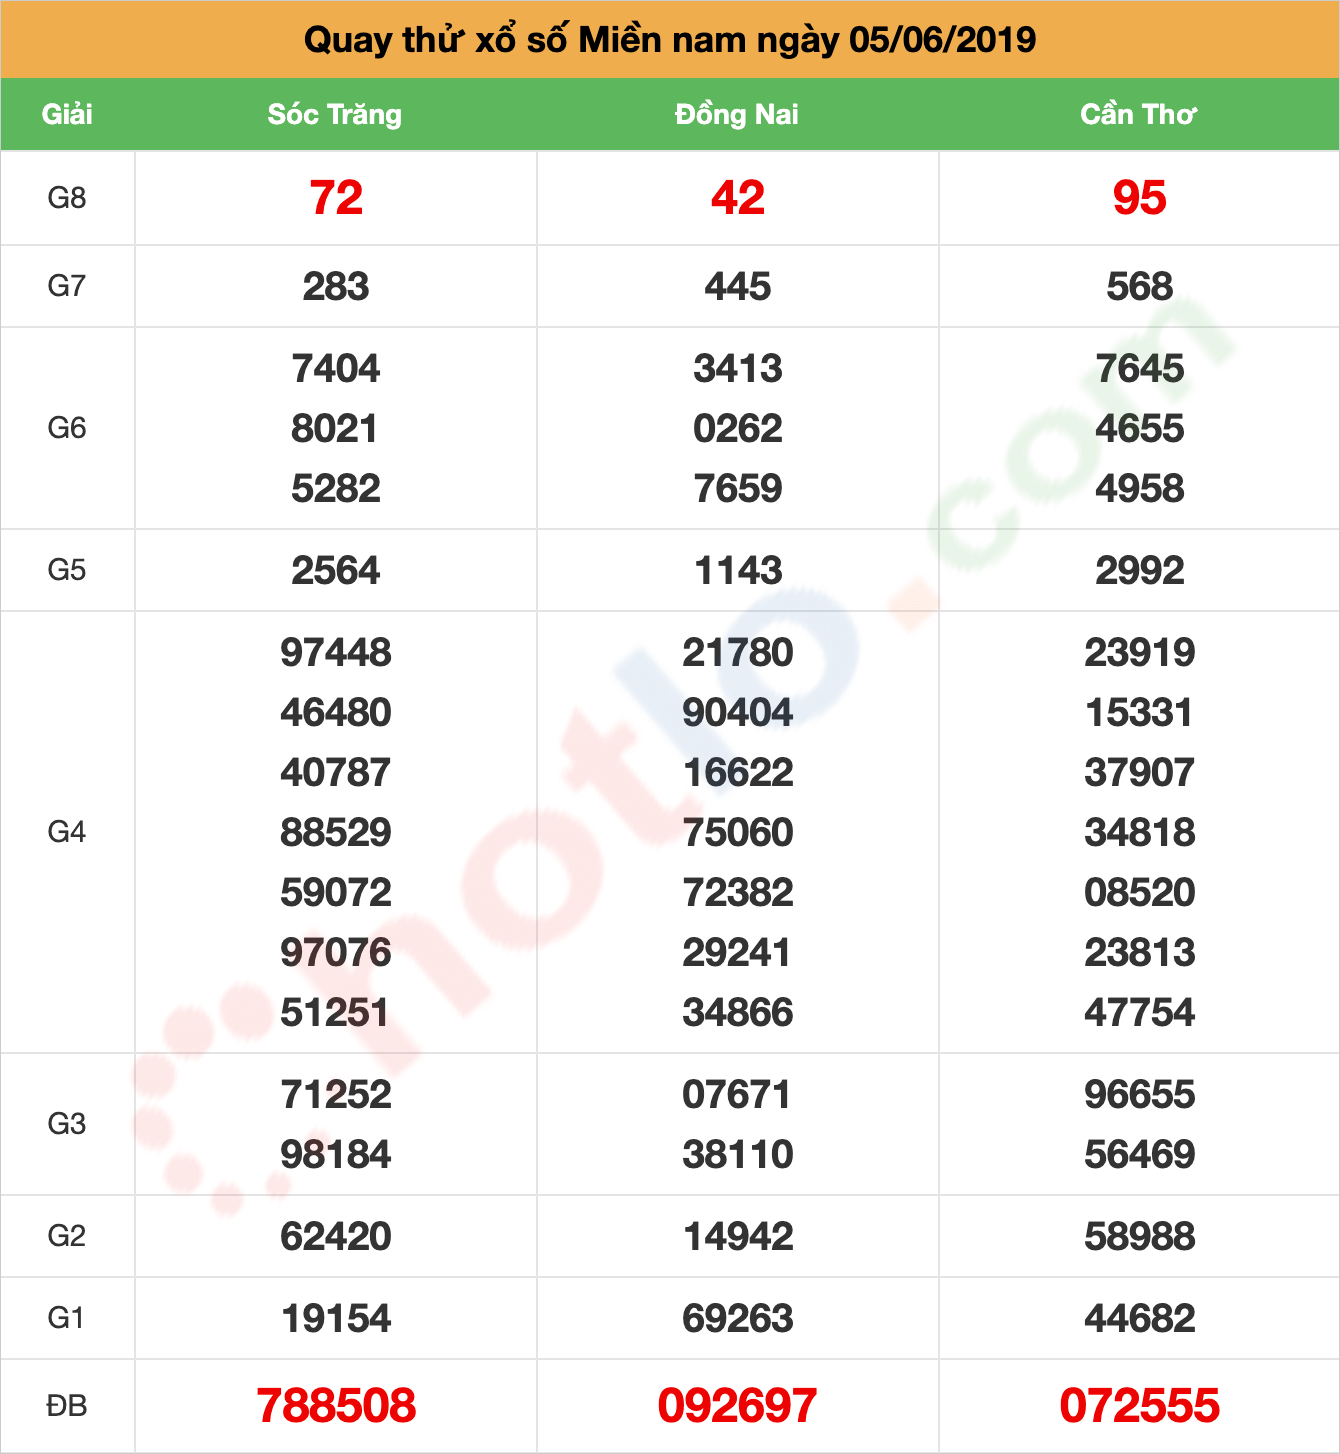Select G3 value 96655
The height and width of the screenshot is (1454, 1340).
pyautogui.click(x=1140, y=1095)
